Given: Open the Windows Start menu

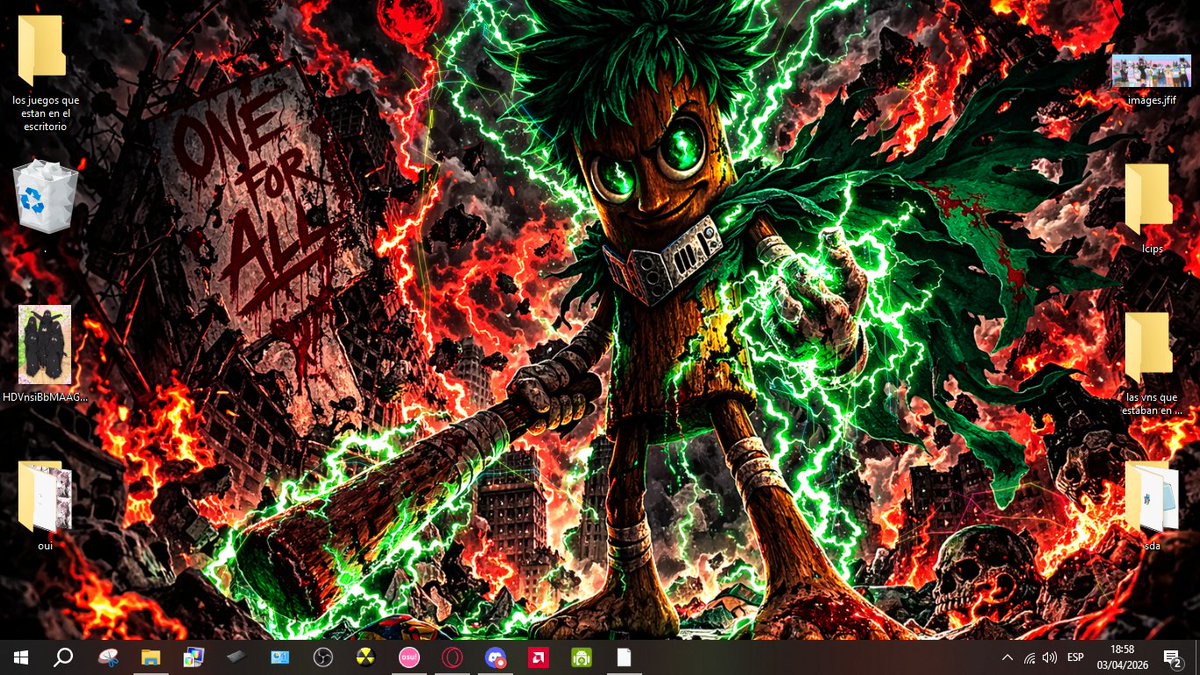Looking at the screenshot, I should (21, 657).
